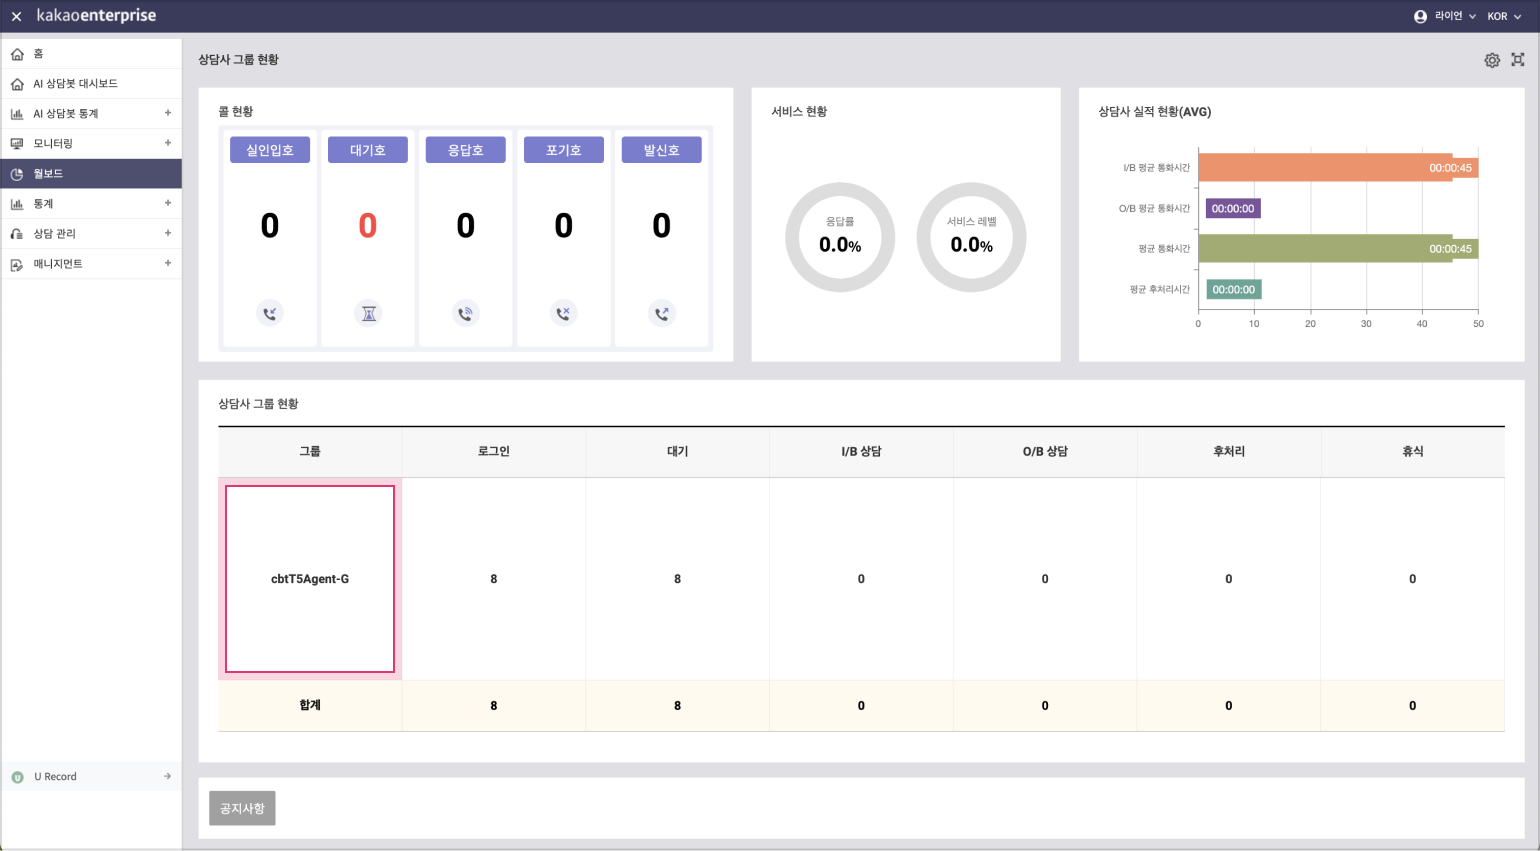Open AI 상담봇 대시보드 menu item
1540x851 pixels.
click(x=76, y=84)
